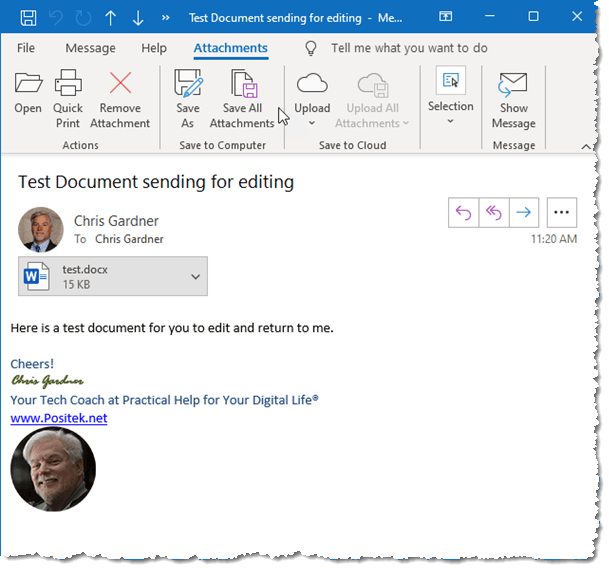Open the File menu tab
This screenshot has height=569, width=609.
click(26, 48)
